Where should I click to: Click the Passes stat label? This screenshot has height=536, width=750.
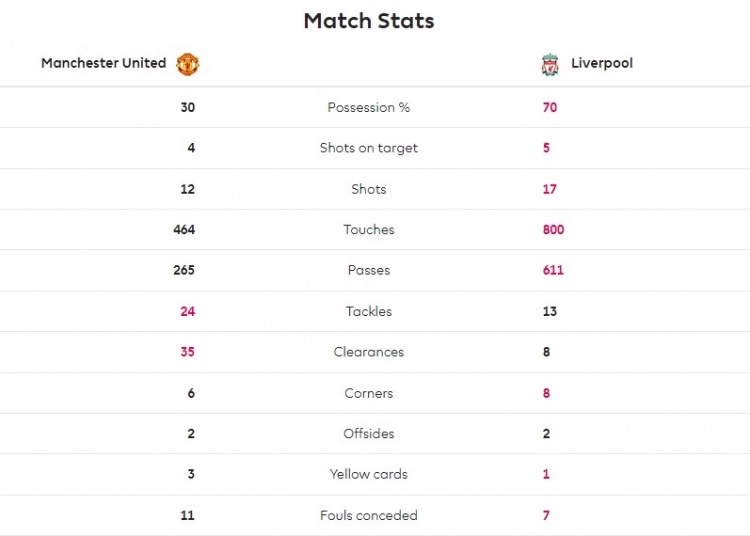[x=369, y=270]
